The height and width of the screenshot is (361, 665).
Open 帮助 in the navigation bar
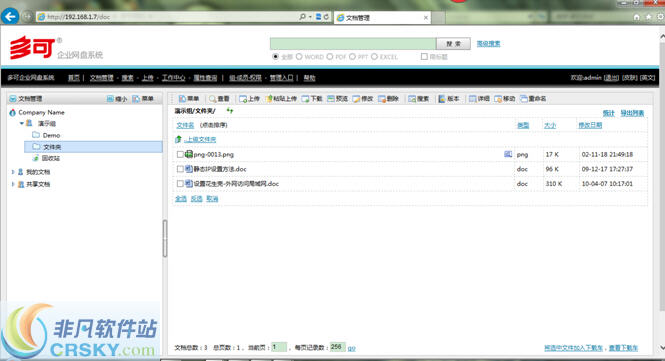[309, 78]
